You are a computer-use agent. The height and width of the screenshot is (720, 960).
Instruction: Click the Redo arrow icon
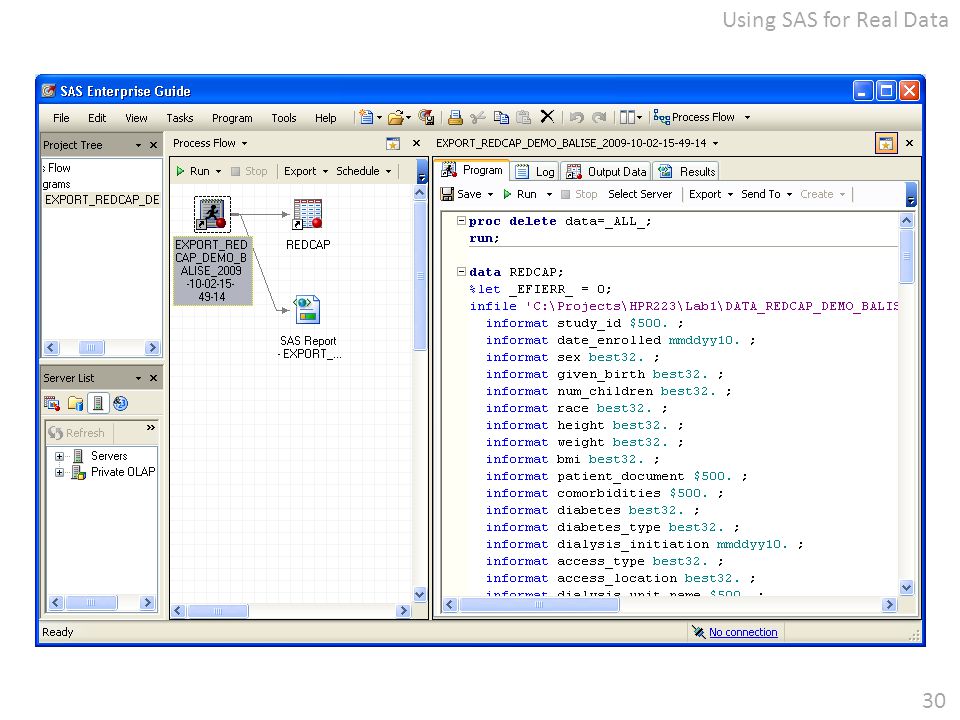click(599, 117)
